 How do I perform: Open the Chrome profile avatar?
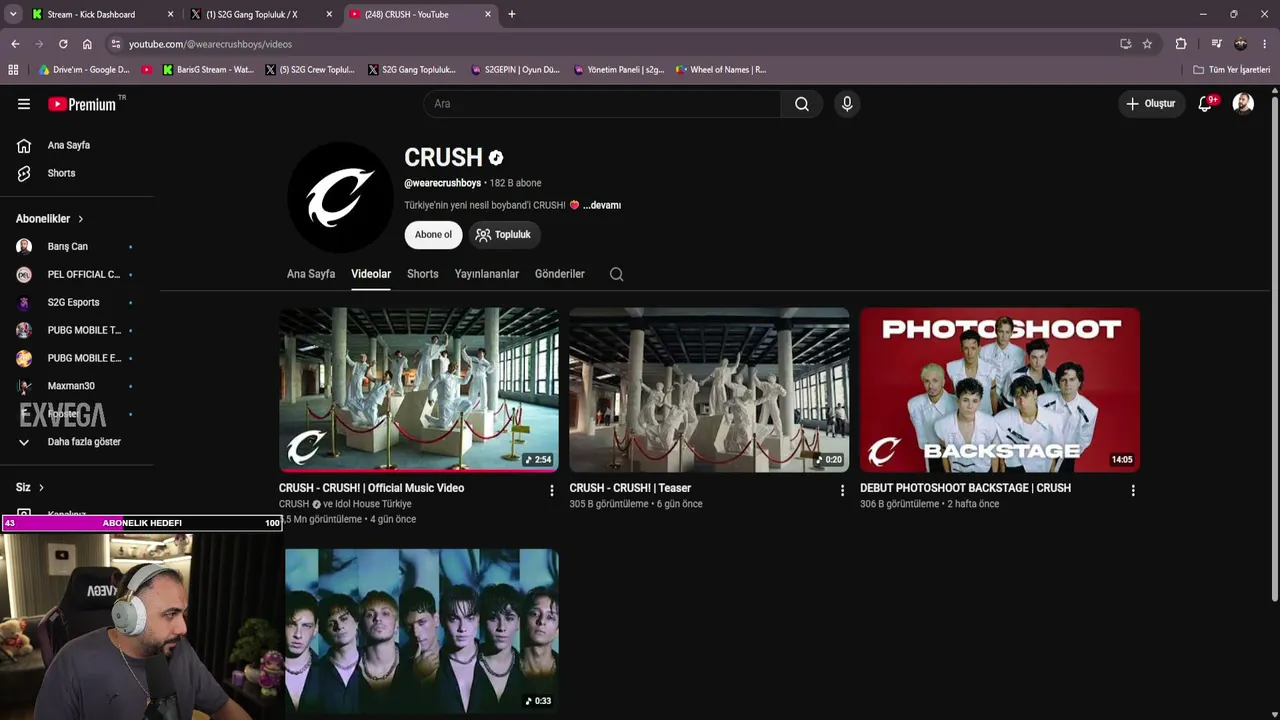click(1241, 44)
